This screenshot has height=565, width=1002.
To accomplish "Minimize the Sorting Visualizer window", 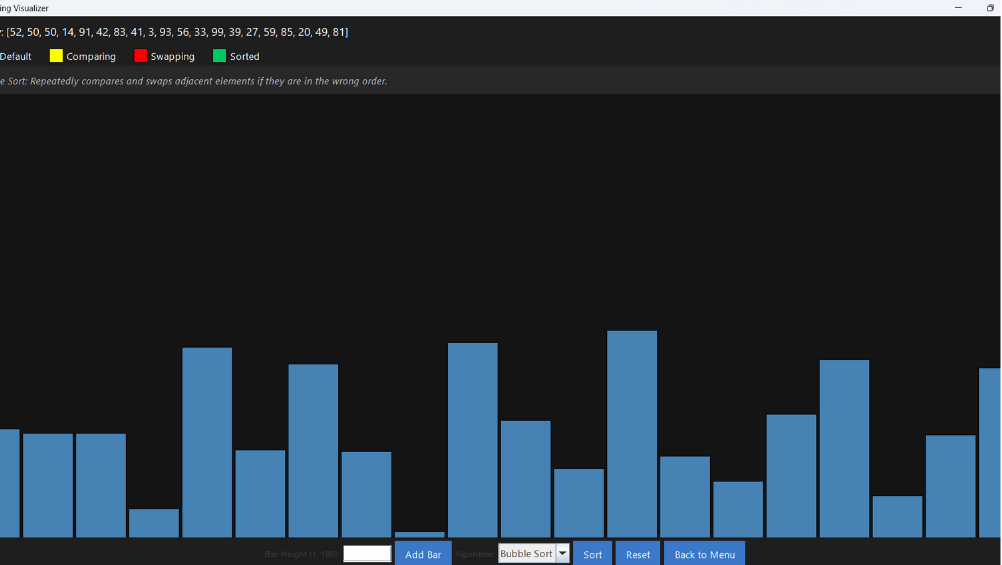I will tap(958, 8).
